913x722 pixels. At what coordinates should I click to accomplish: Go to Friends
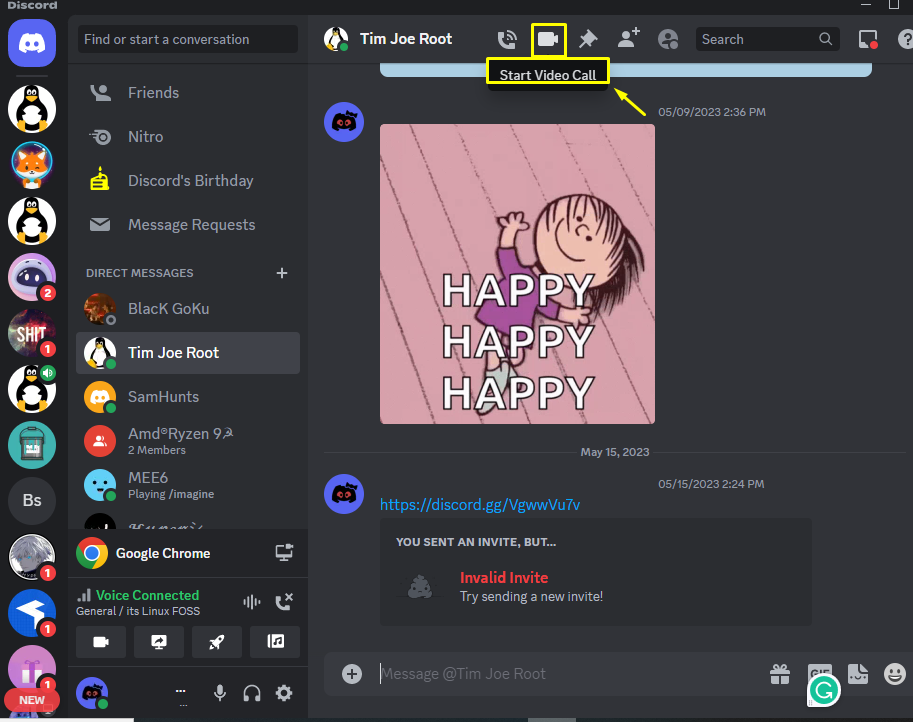tap(188, 93)
